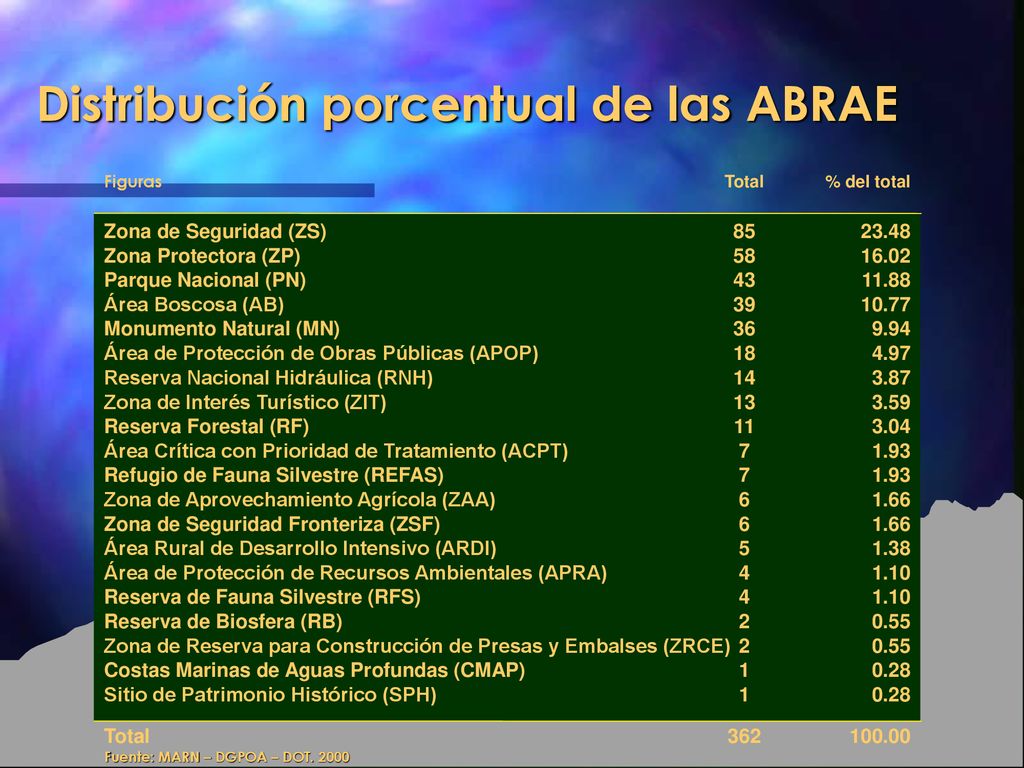
Task: Click total value "14" in the RNH row
Action: pyautogui.click(x=744, y=377)
